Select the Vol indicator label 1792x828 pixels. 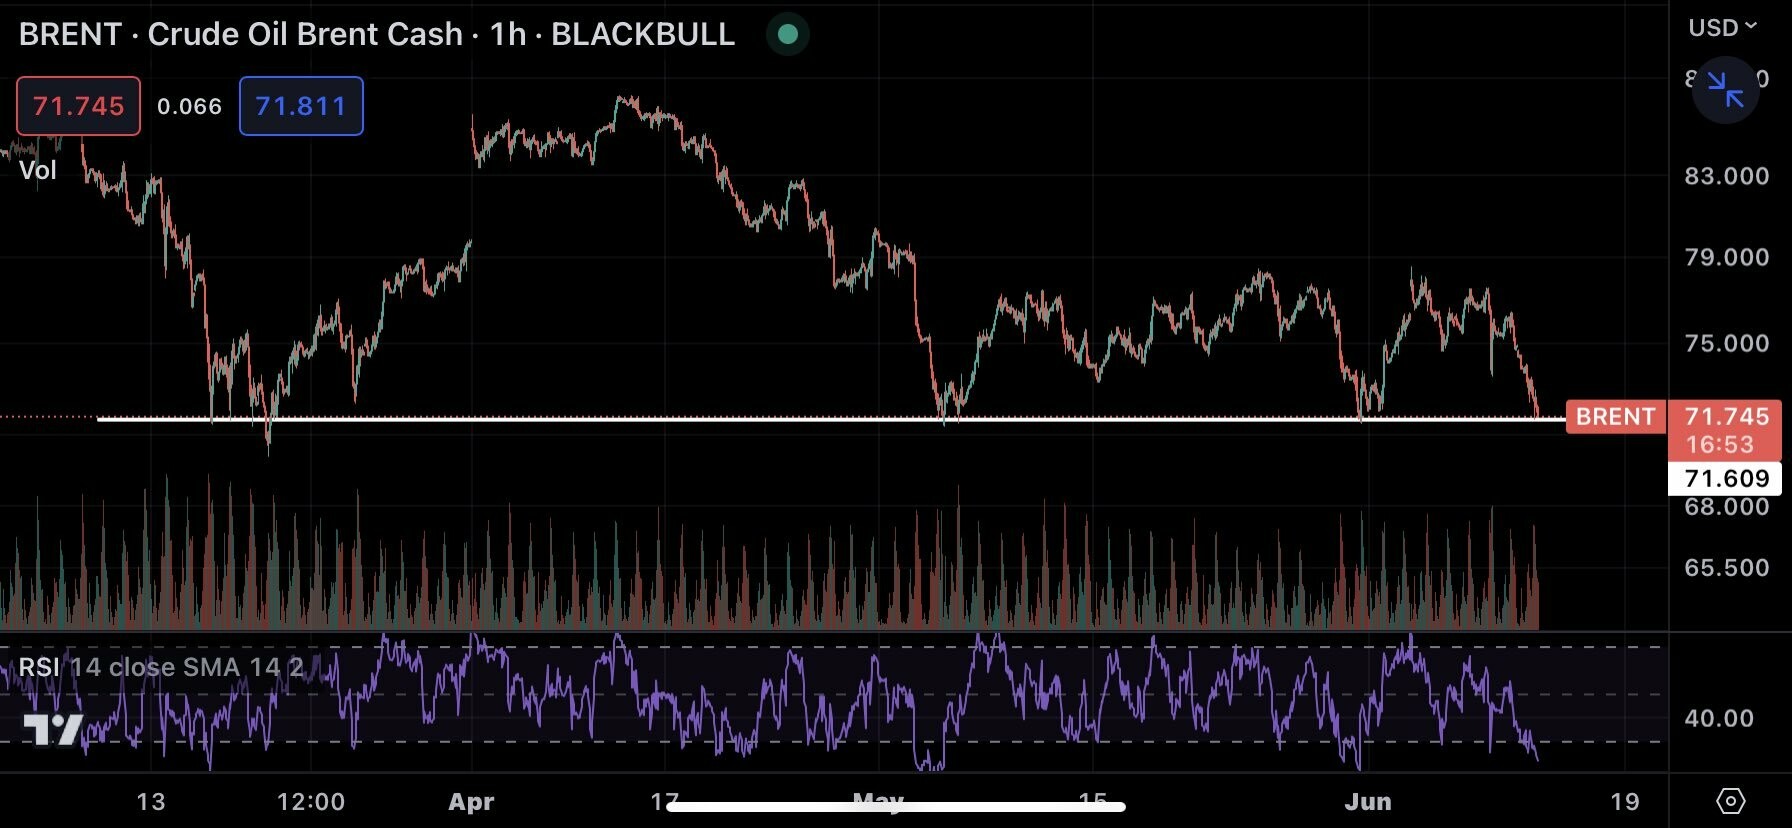tap(38, 170)
